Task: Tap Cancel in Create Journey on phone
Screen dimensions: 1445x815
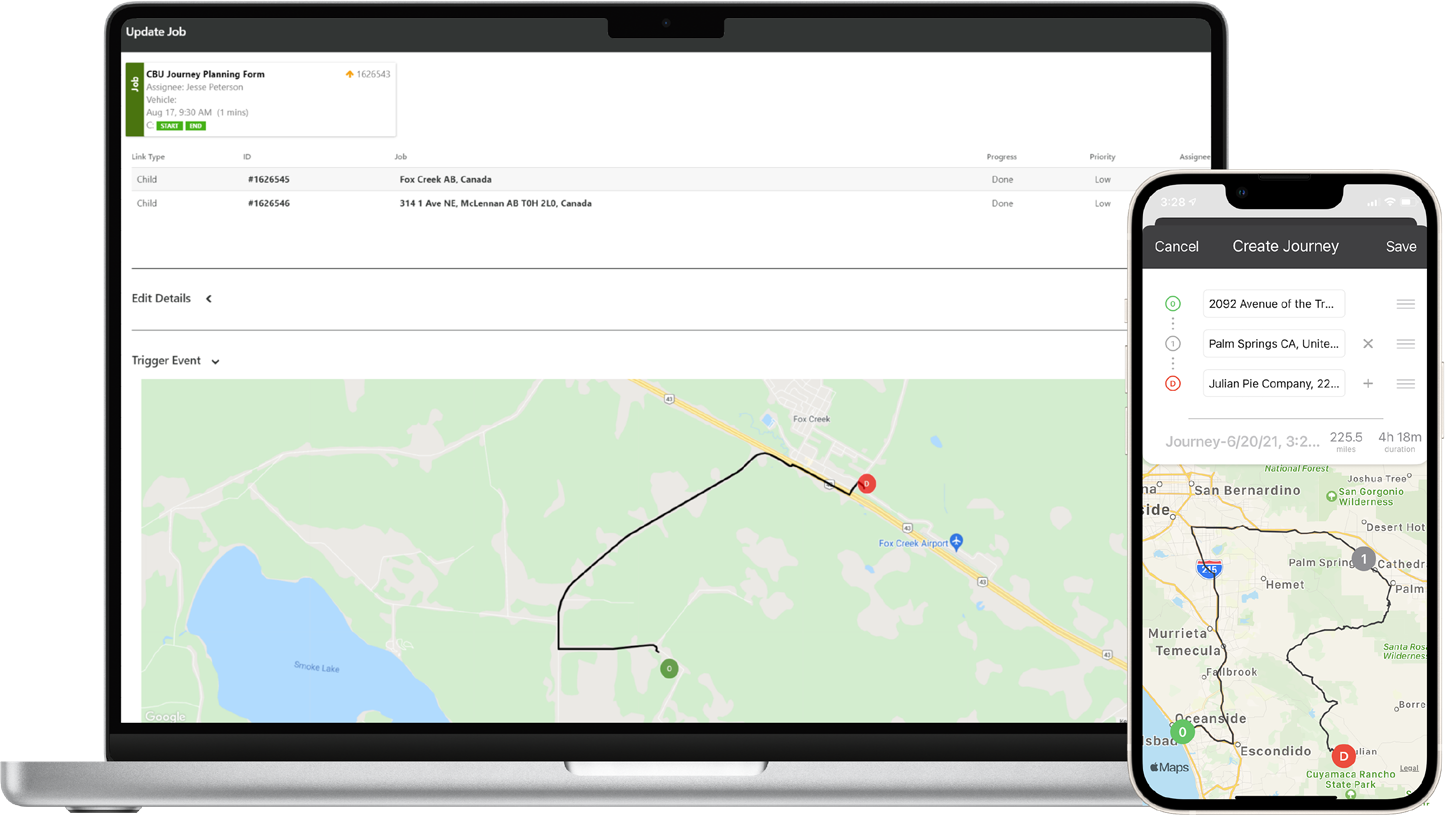Action: [x=1176, y=246]
